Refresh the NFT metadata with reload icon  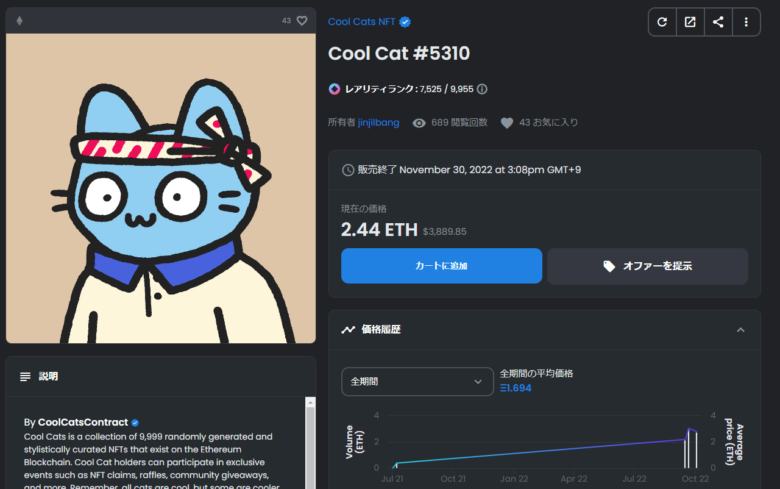tap(662, 22)
